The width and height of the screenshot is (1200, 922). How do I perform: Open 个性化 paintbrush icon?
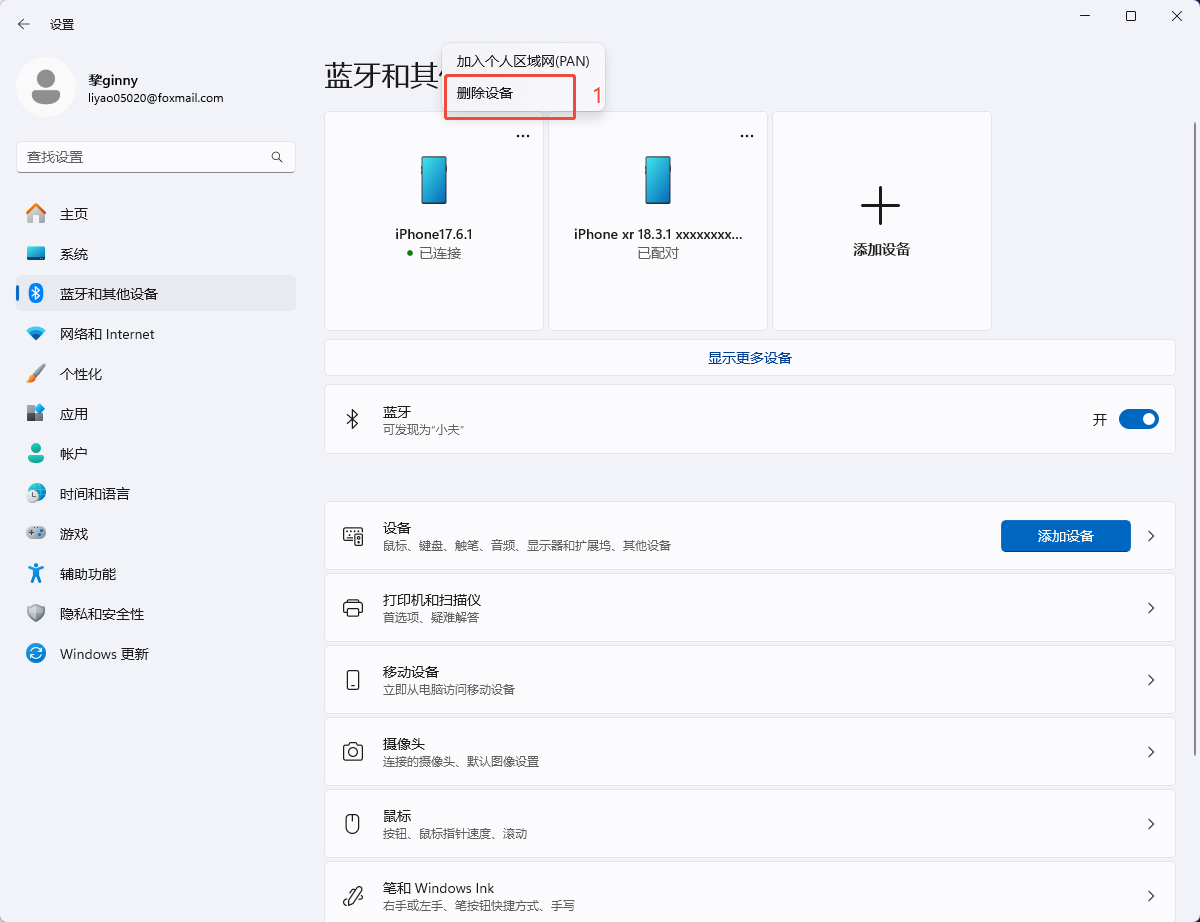(x=36, y=374)
